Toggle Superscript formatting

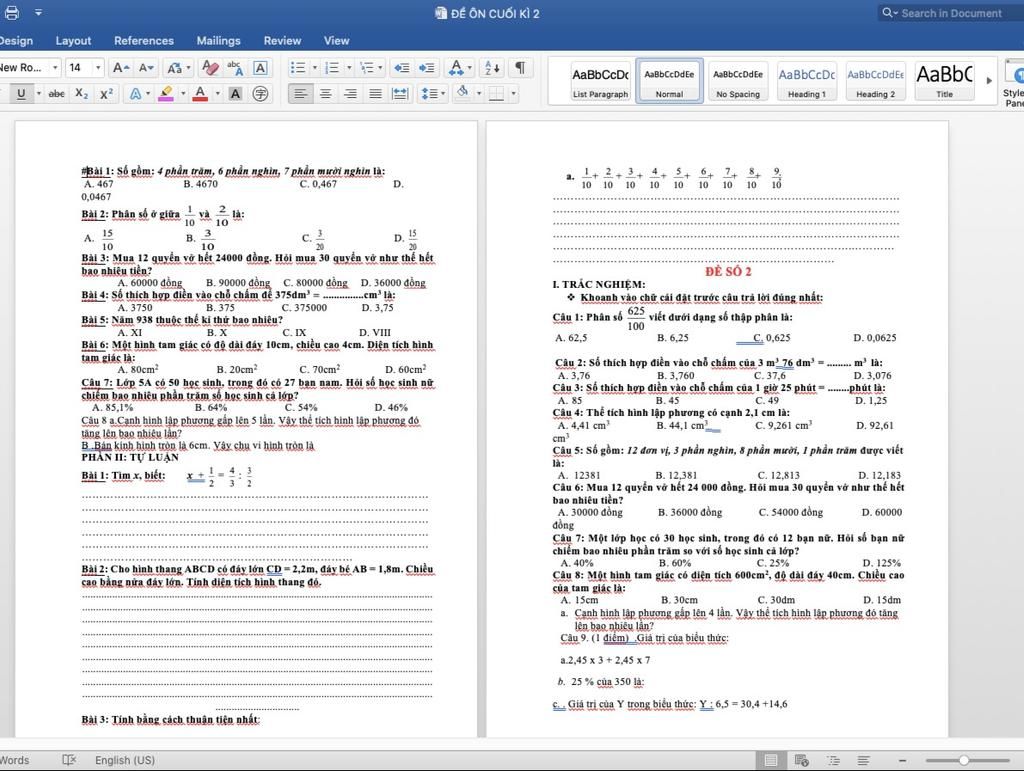tap(106, 93)
